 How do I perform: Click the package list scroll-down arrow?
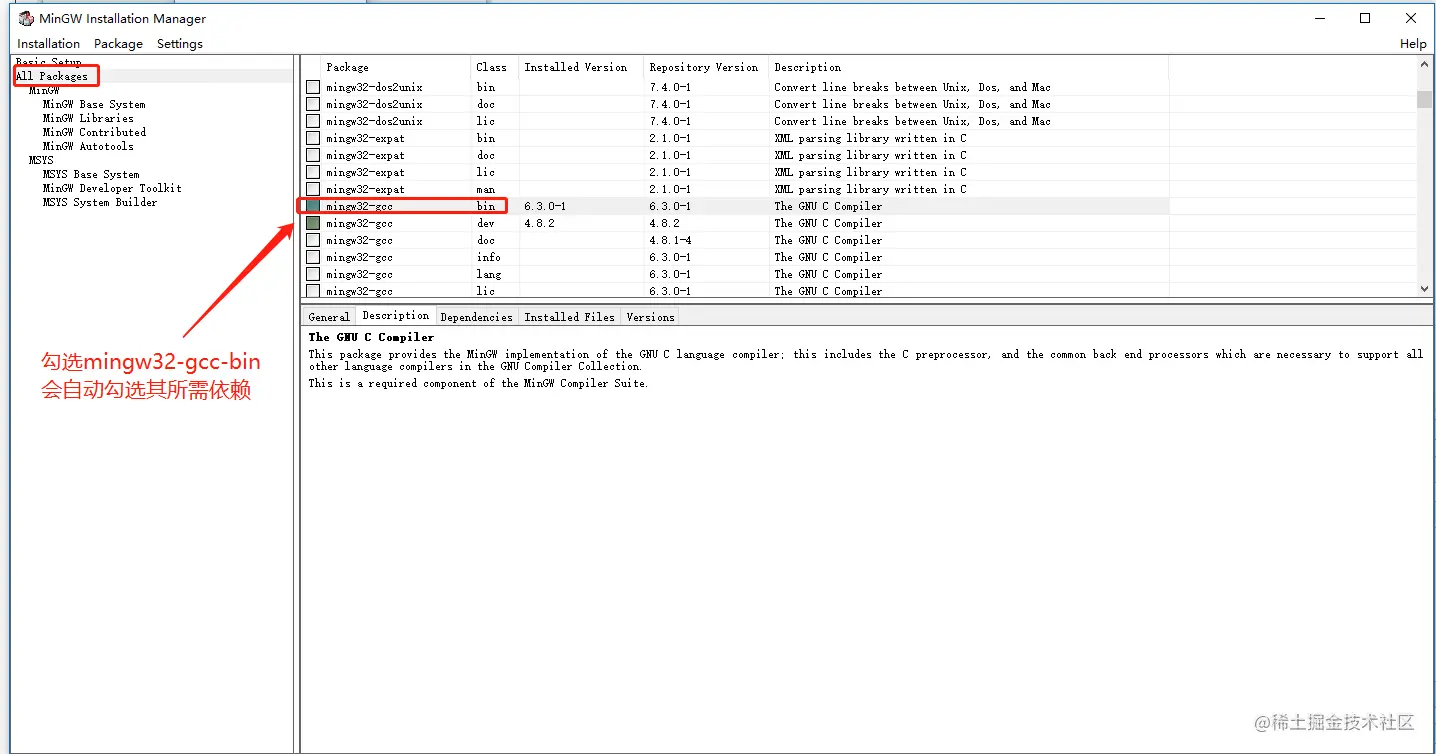(x=1425, y=288)
